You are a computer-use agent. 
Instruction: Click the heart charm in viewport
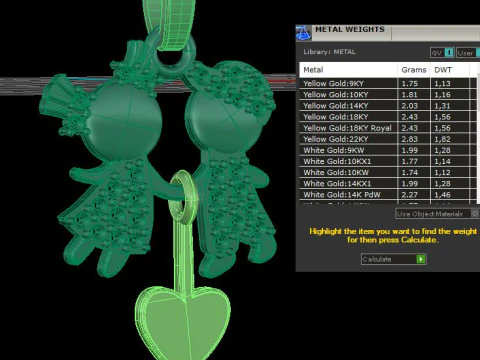pos(183,322)
